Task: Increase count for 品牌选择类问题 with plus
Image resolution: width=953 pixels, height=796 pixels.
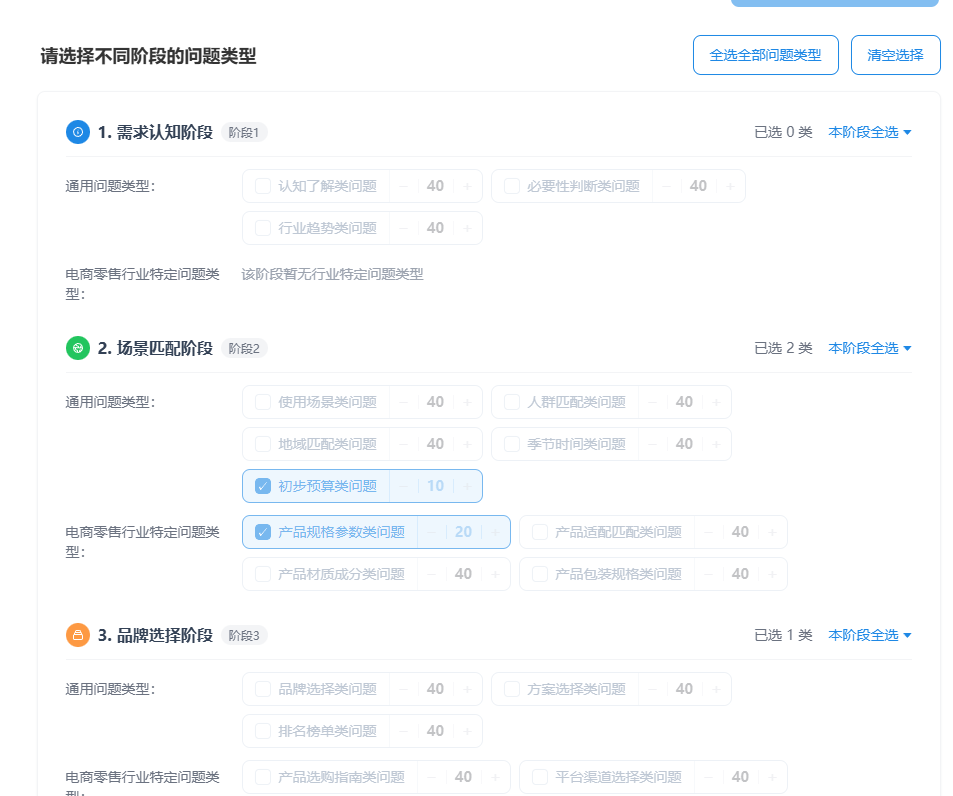Action: click(x=467, y=689)
